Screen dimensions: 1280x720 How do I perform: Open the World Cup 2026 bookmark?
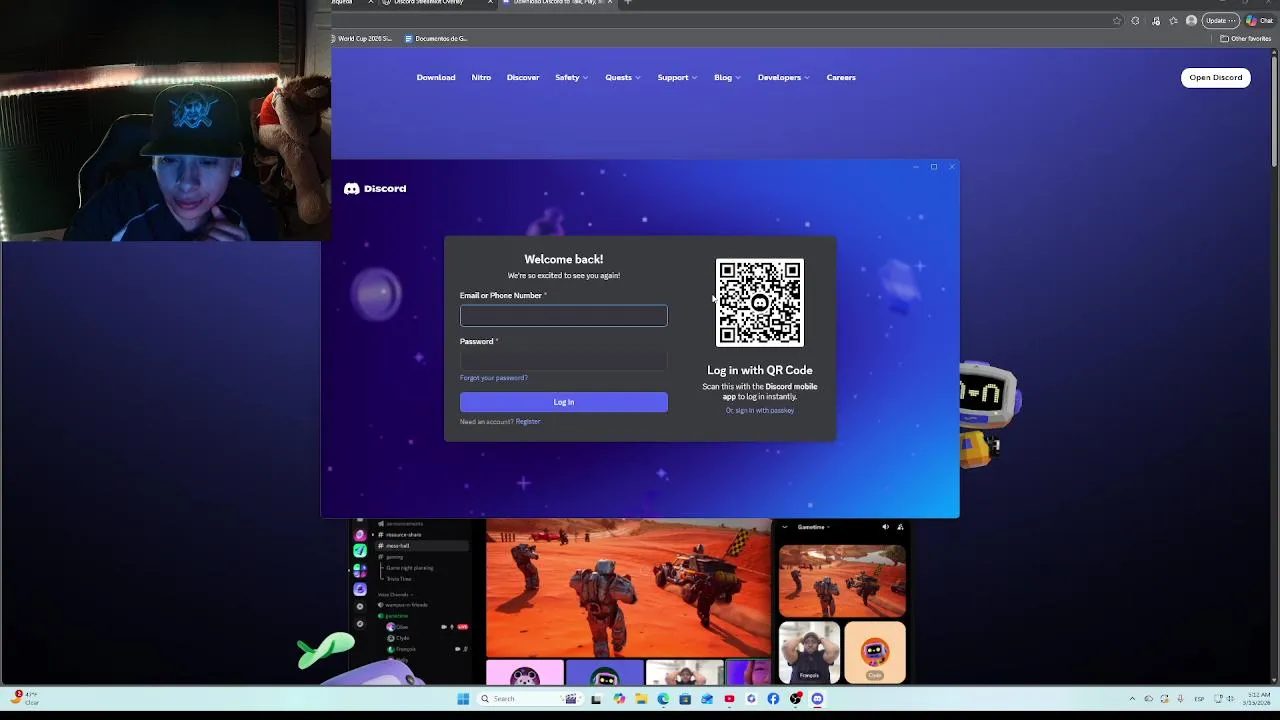[362, 38]
